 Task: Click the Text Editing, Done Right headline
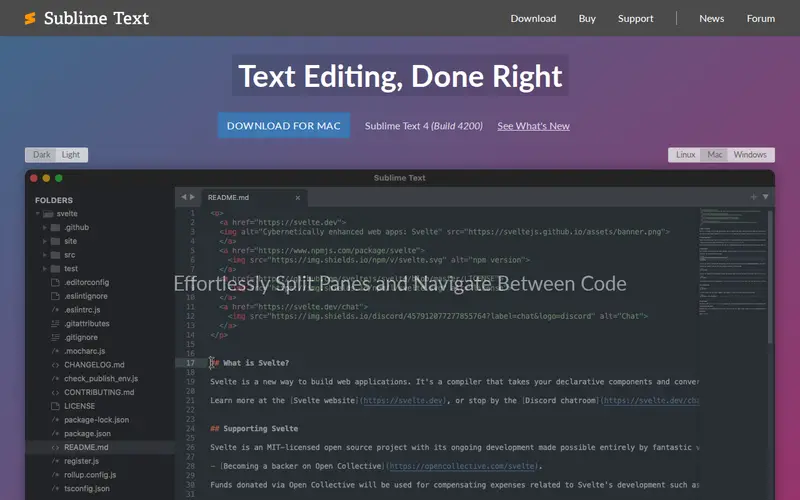(400, 76)
